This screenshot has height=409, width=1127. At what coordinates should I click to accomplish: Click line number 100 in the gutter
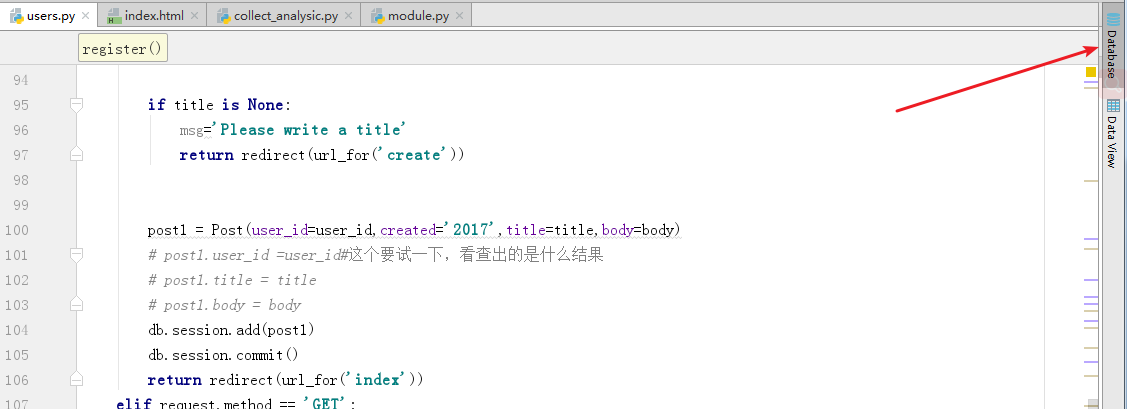pyautogui.click(x=17, y=230)
